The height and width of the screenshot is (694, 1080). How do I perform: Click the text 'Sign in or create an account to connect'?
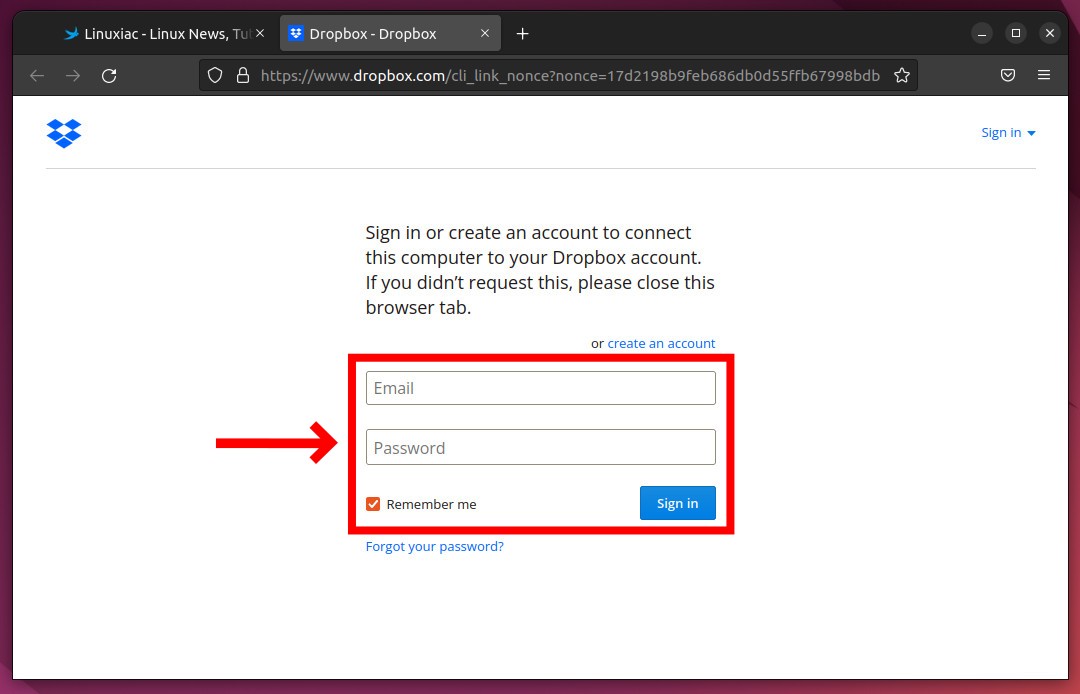click(528, 233)
